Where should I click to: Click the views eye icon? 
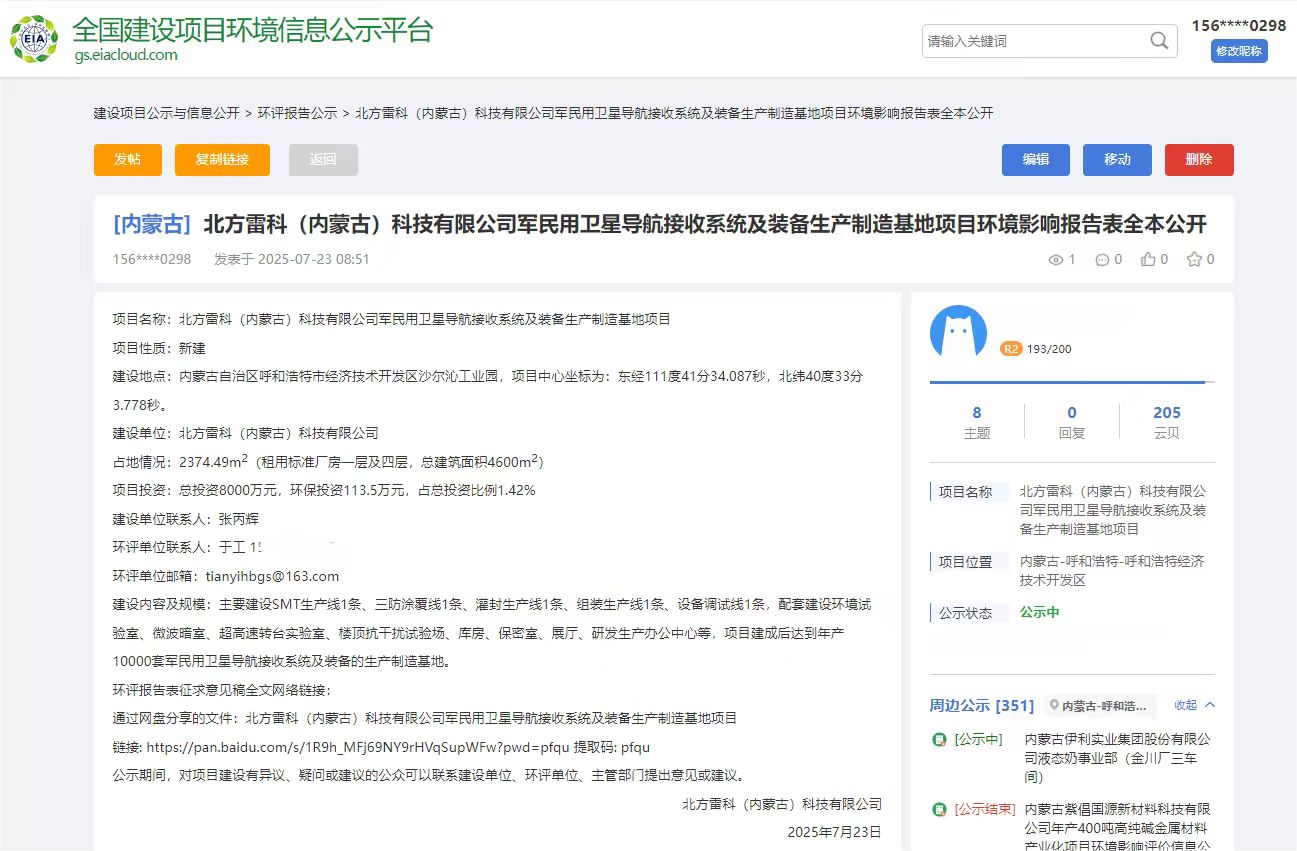pyautogui.click(x=1055, y=260)
